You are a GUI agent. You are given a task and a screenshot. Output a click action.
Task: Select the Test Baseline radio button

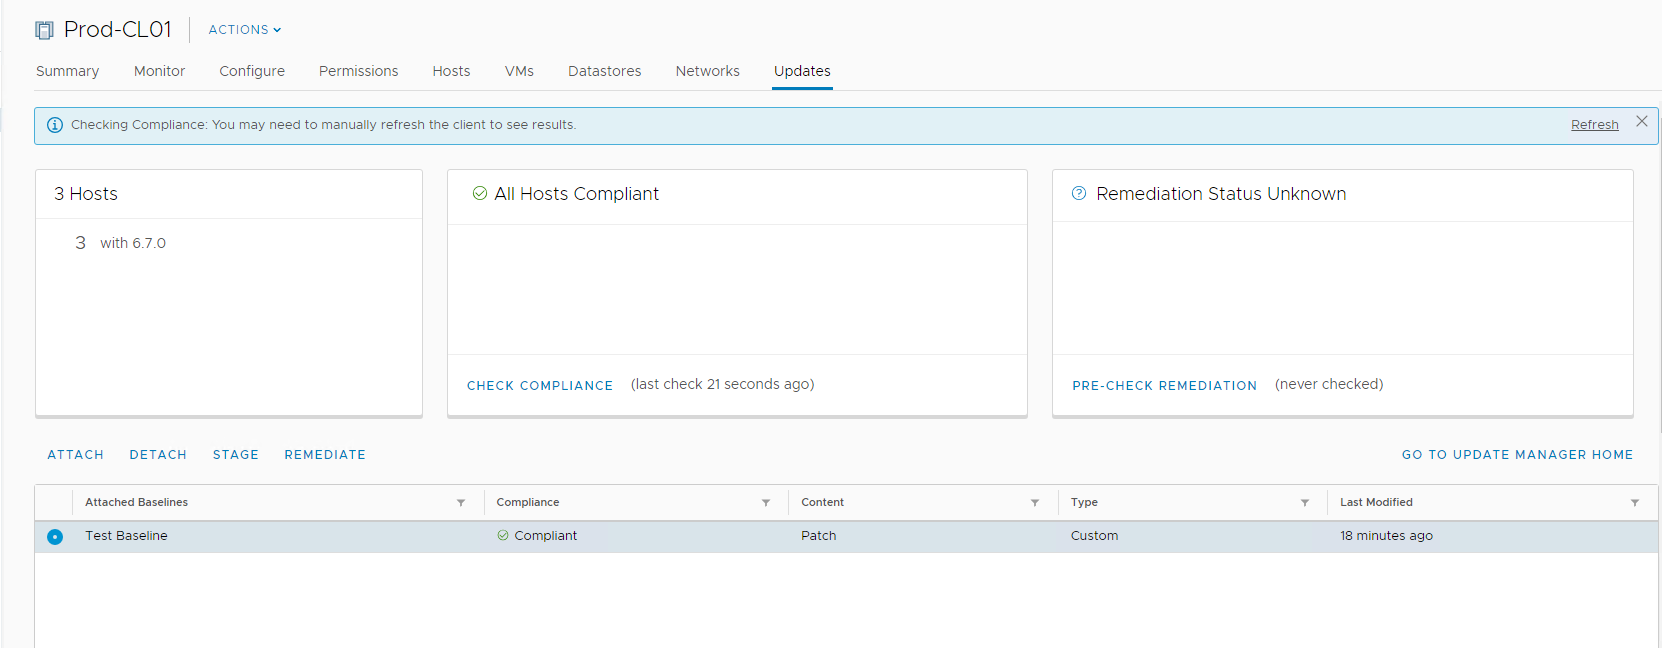coord(55,537)
